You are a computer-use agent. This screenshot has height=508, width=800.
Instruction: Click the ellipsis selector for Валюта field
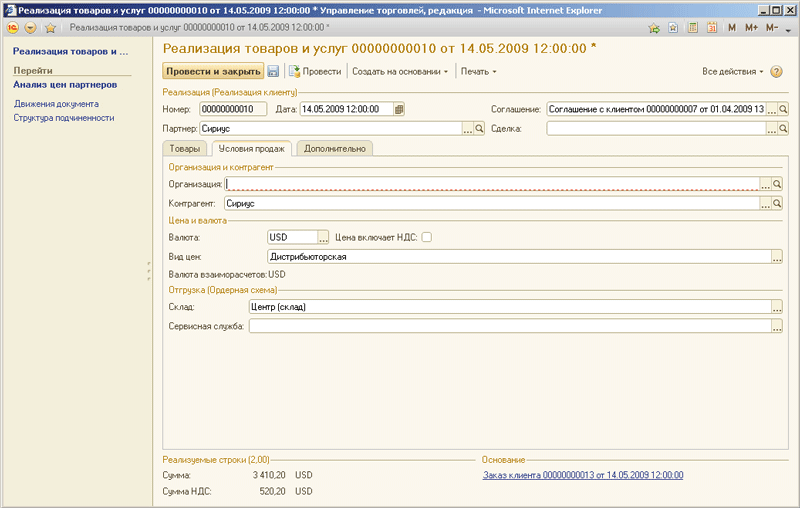(x=323, y=237)
